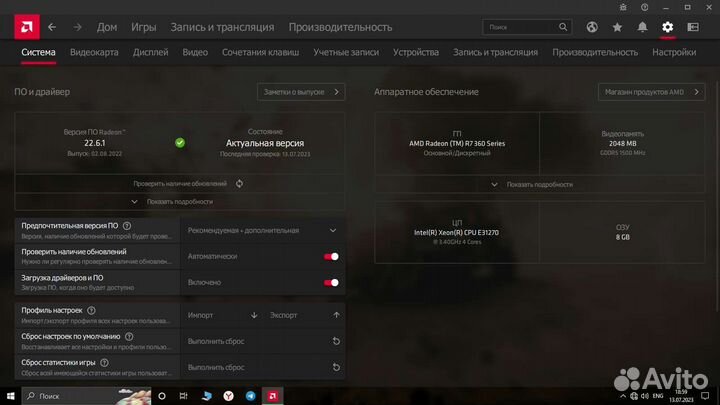Click the Импорт down arrow icon
720x405 pixels.
point(254,315)
